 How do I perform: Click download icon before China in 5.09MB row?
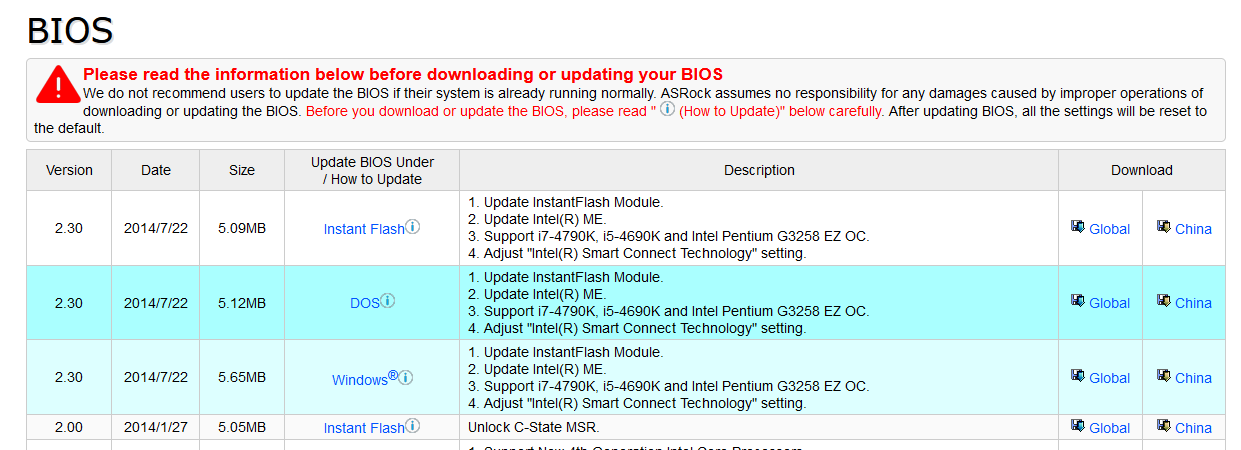pyautogui.click(x=1164, y=227)
